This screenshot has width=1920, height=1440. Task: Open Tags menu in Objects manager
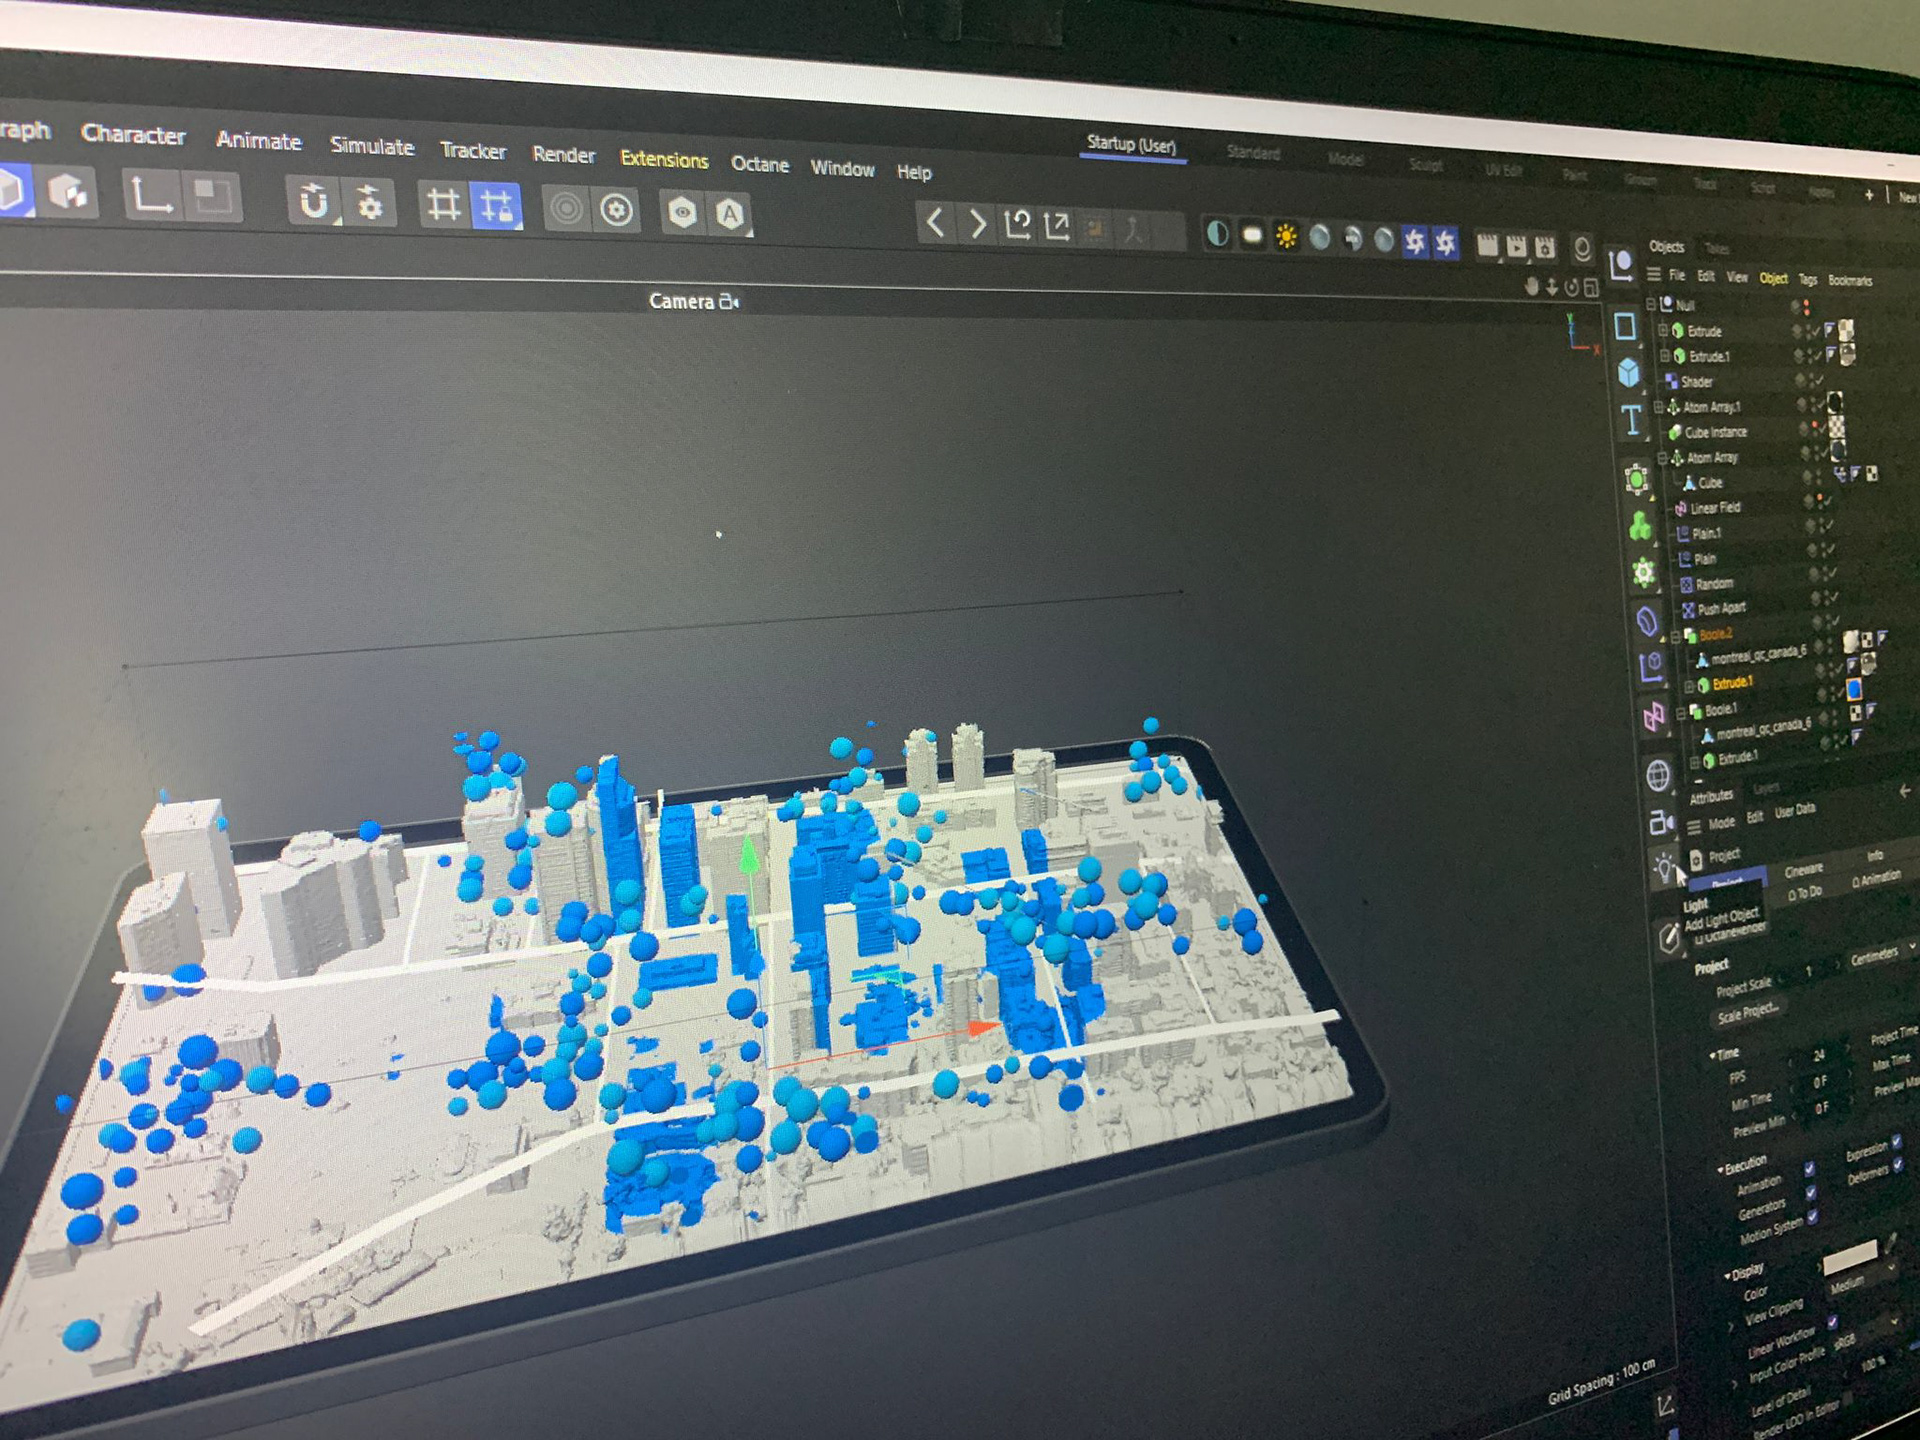[x=1808, y=280]
